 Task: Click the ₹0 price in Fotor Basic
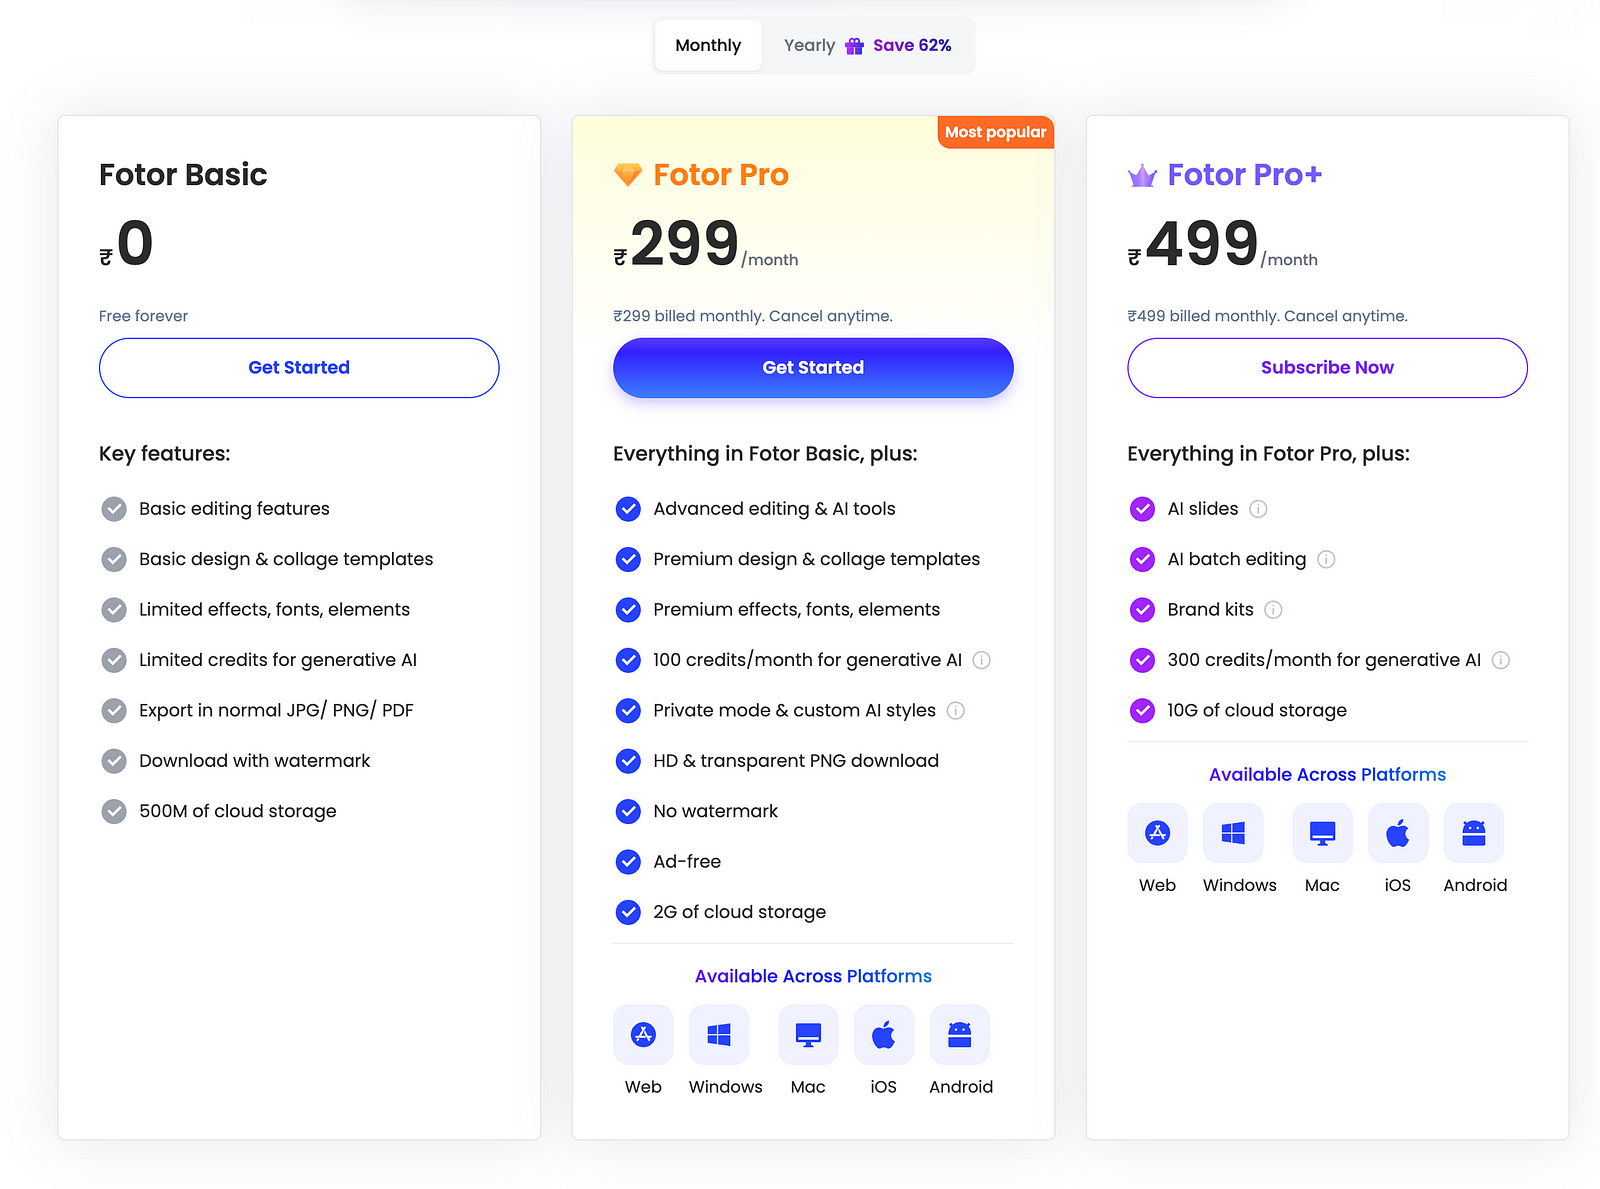click(126, 244)
